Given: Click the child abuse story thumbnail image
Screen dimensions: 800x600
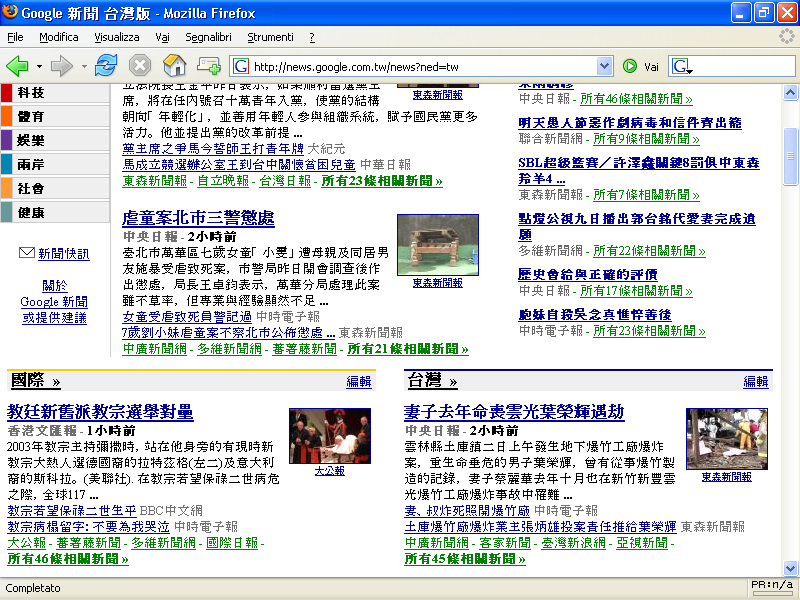Looking at the screenshot, I should 438,245.
